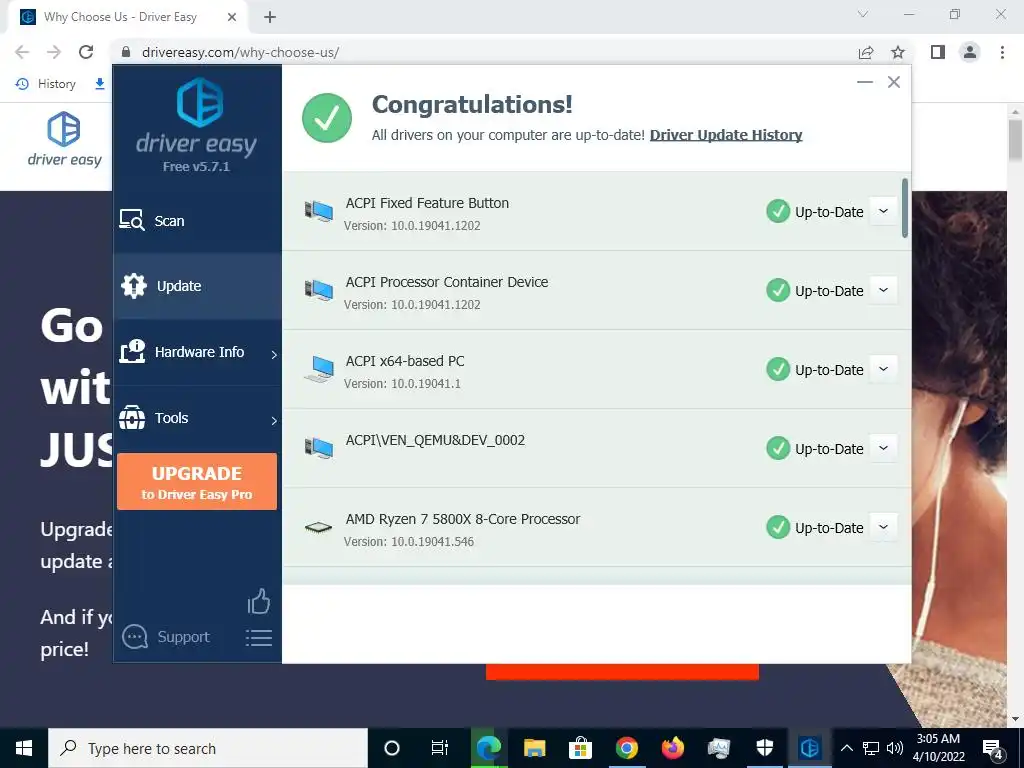Viewport: 1024px width, 768px height.
Task: Click AMD Ryzen processor chip icon
Action: click(319, 527)
